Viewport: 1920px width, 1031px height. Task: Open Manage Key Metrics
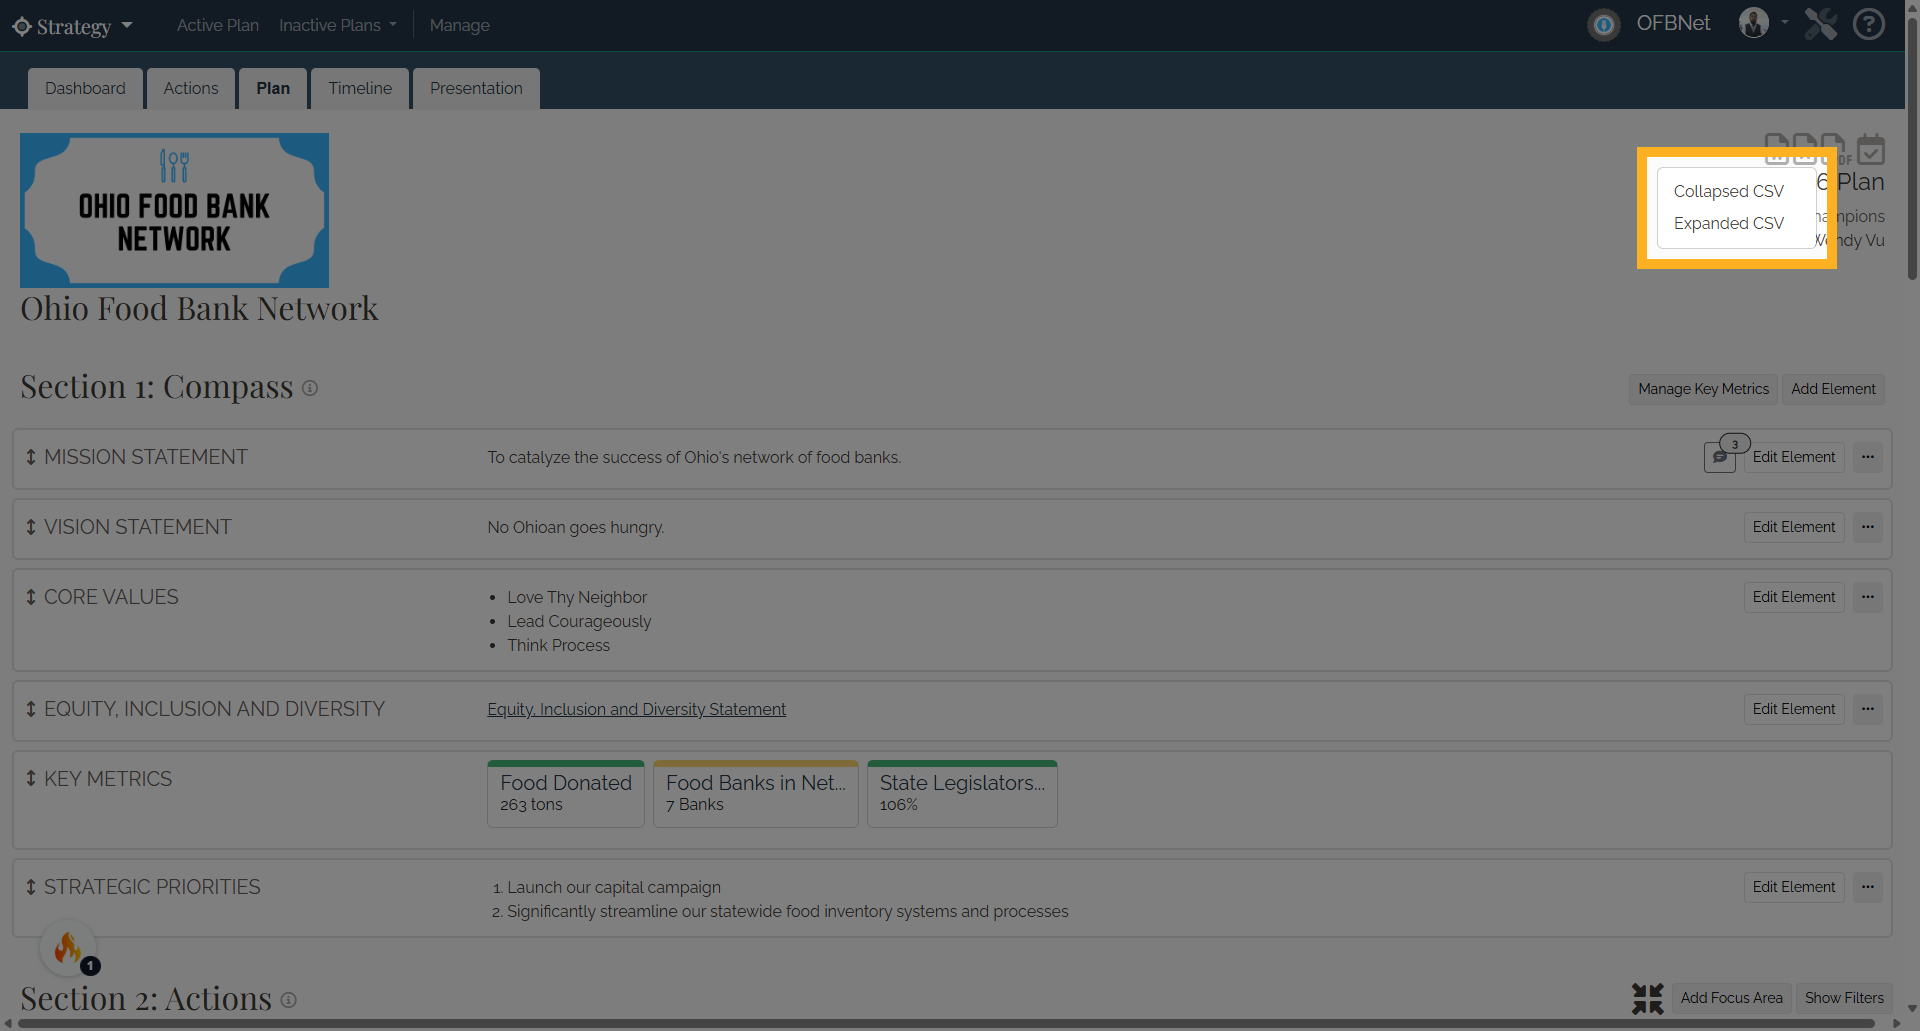pyautogui.click(x=1703, y=389)
